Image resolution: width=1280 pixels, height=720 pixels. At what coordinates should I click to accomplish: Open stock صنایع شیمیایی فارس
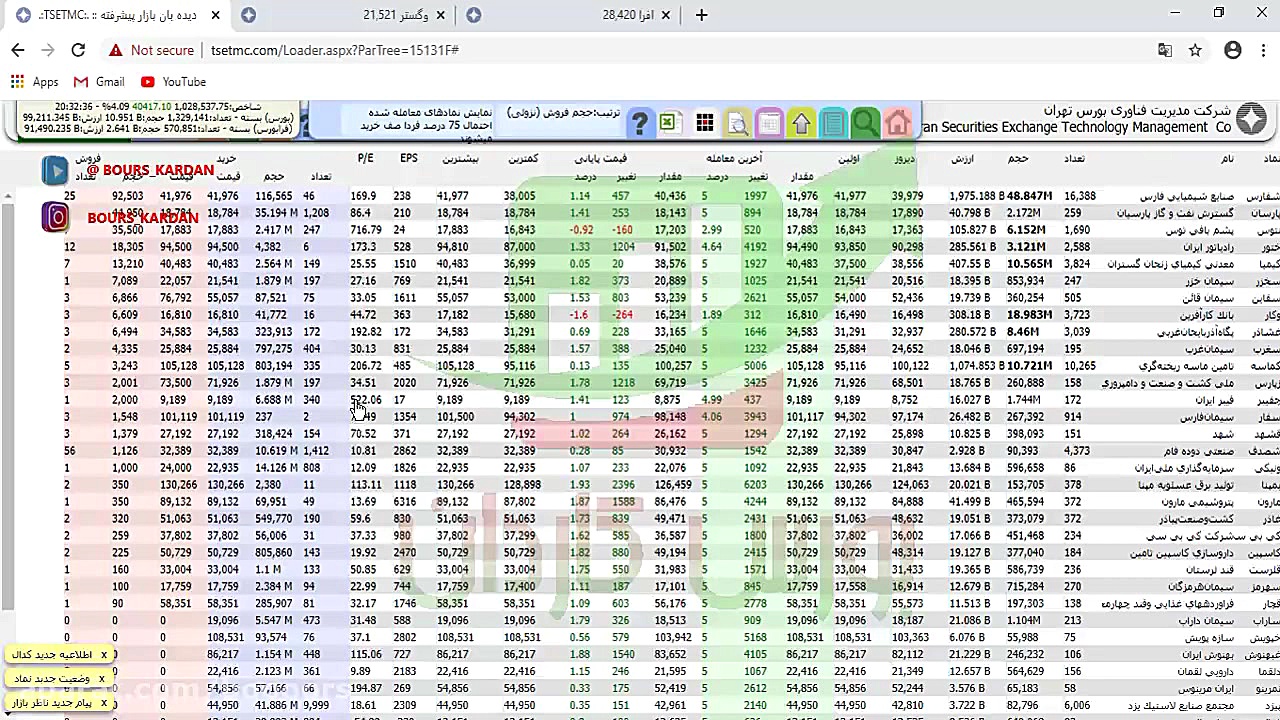coord(1187,196)
